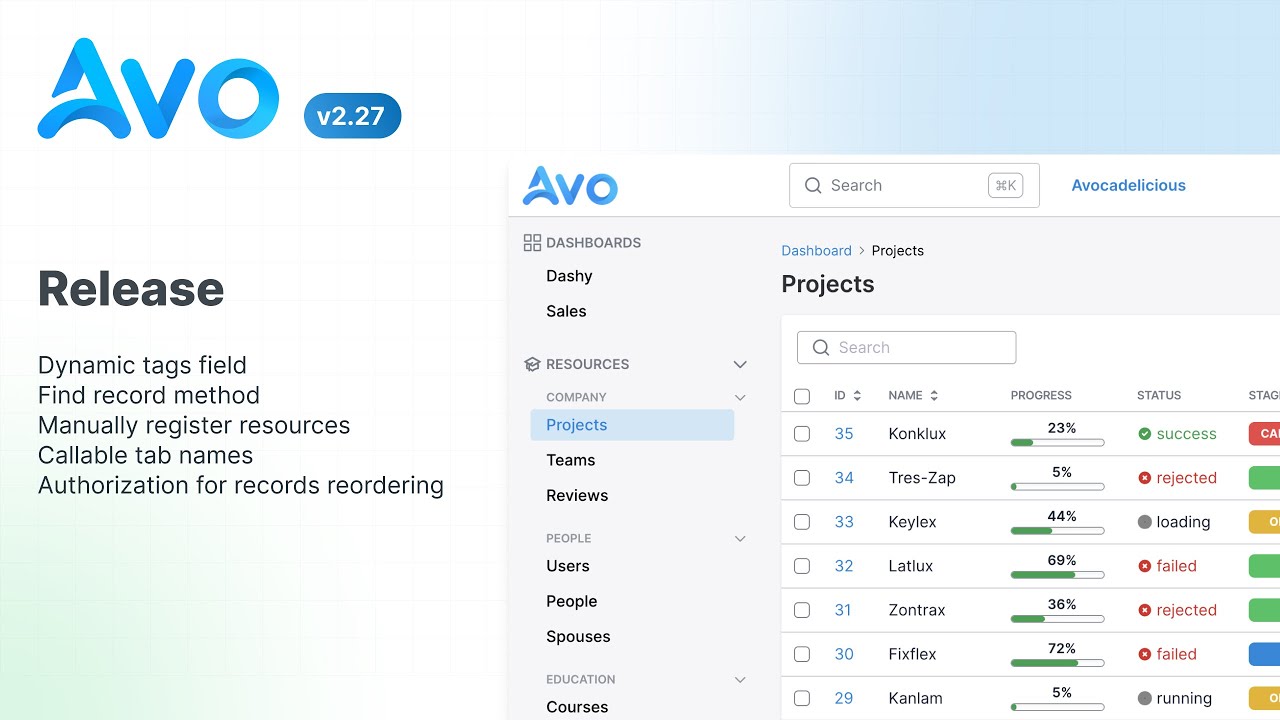Click the grey loading dot in the Keylex row

click(x=1145, y=522)
